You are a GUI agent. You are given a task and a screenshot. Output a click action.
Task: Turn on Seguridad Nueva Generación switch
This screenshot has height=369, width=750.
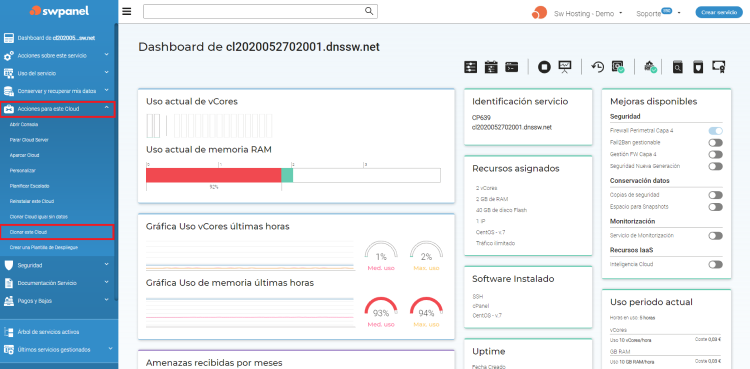coord(716,166)
